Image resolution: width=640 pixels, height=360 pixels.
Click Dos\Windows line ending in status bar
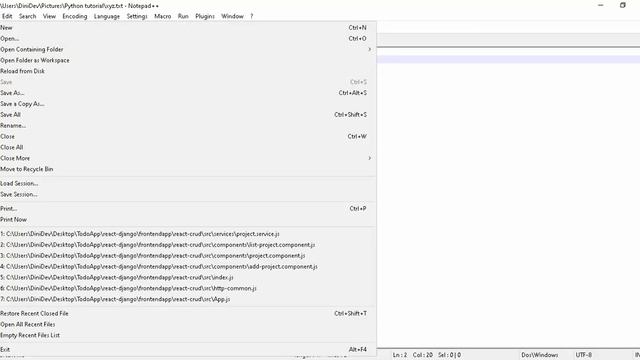(x=540, y=355)
